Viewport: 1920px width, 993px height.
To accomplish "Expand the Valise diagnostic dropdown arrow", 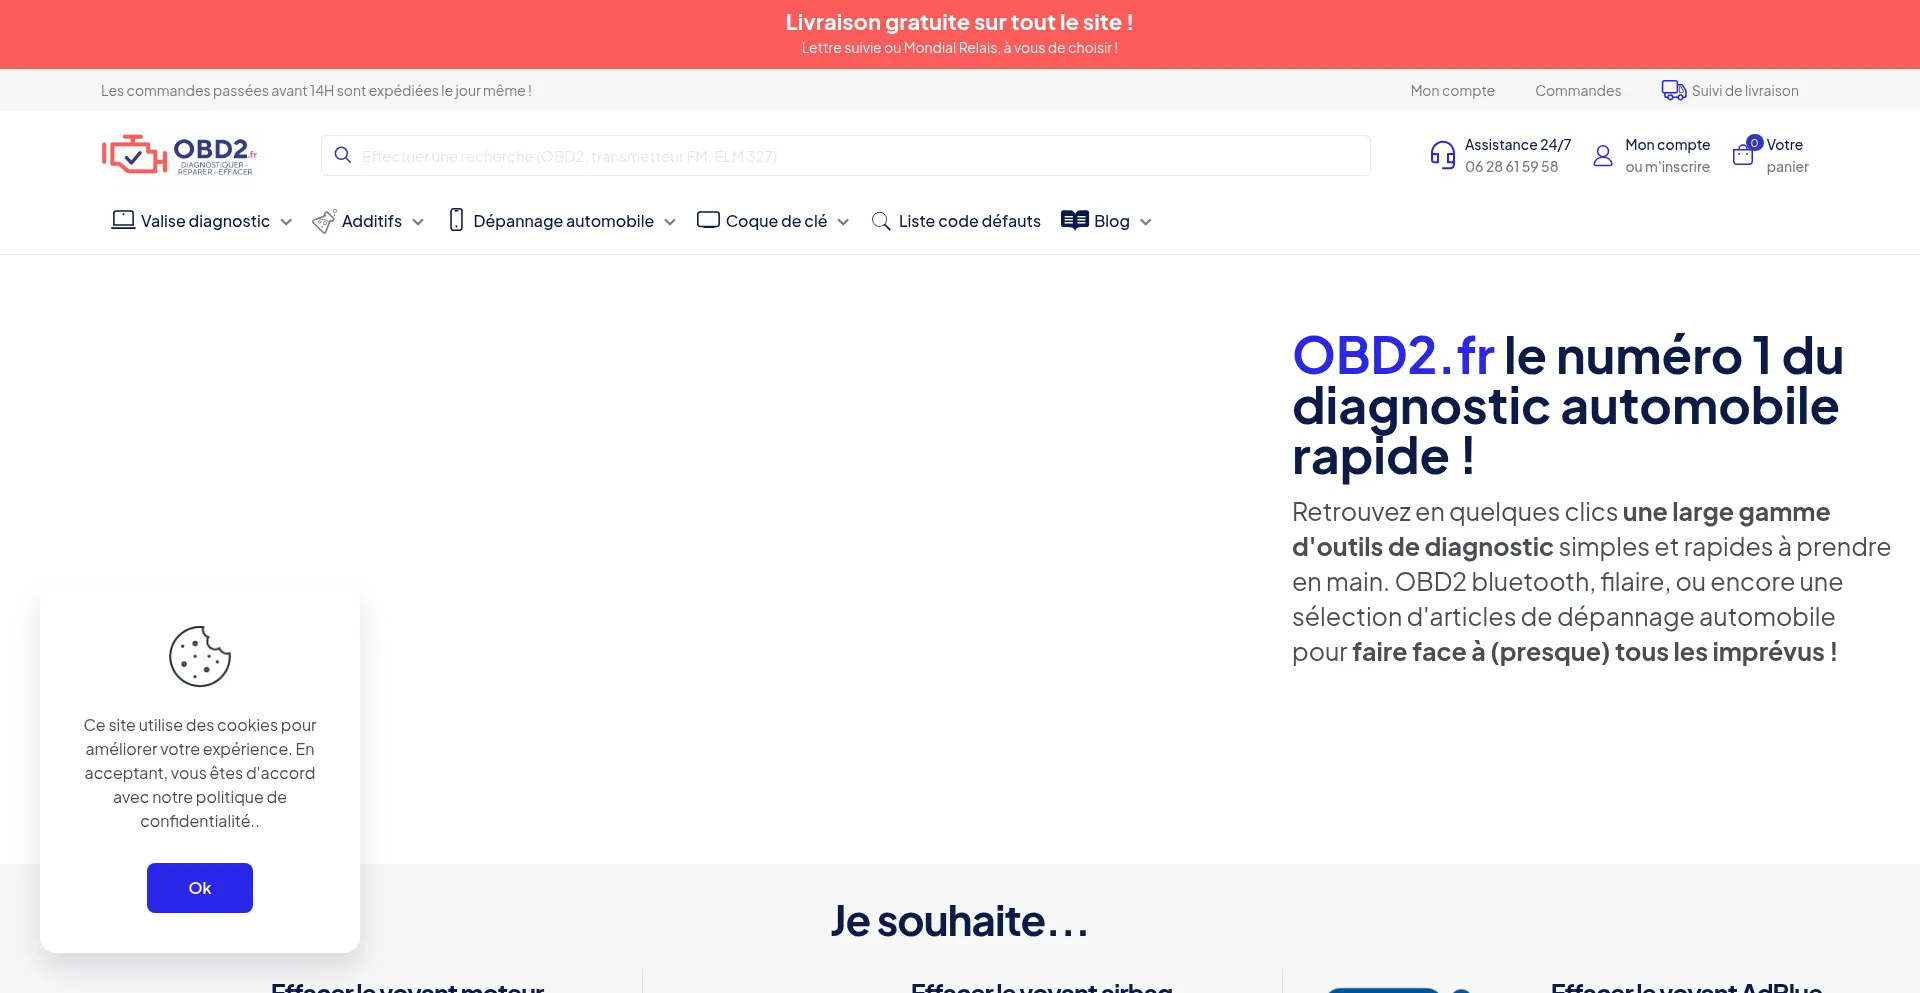I will coord(286,222).
